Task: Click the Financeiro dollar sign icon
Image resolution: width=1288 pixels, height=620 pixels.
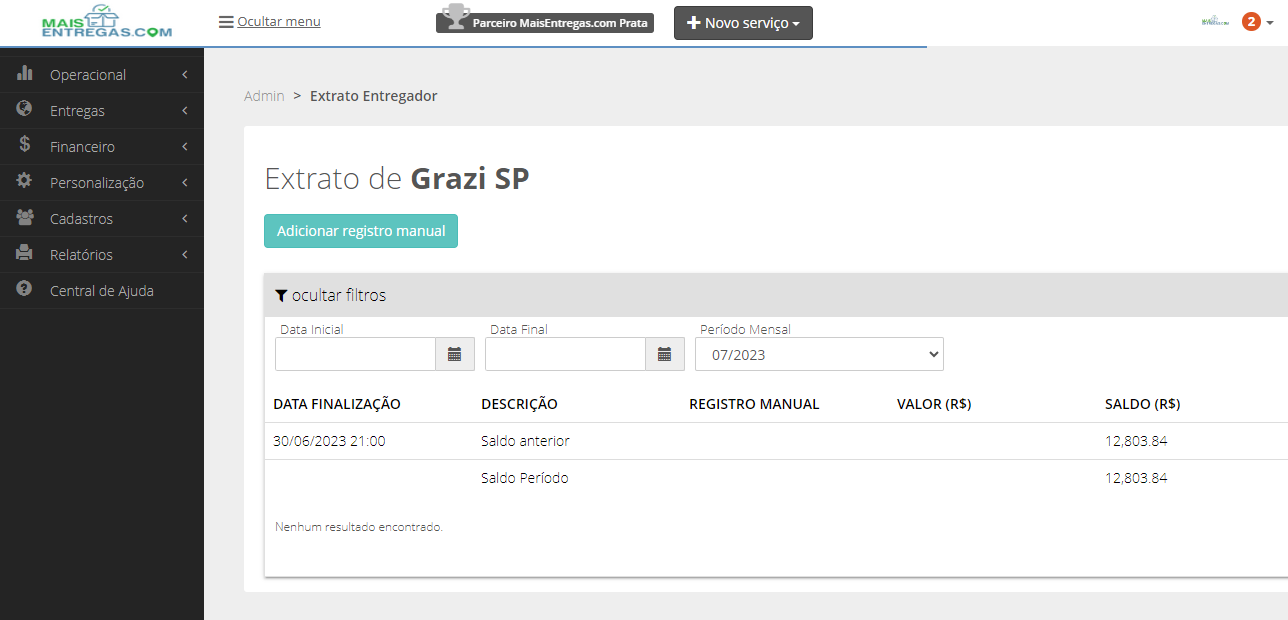Action: tap(25, 145)
